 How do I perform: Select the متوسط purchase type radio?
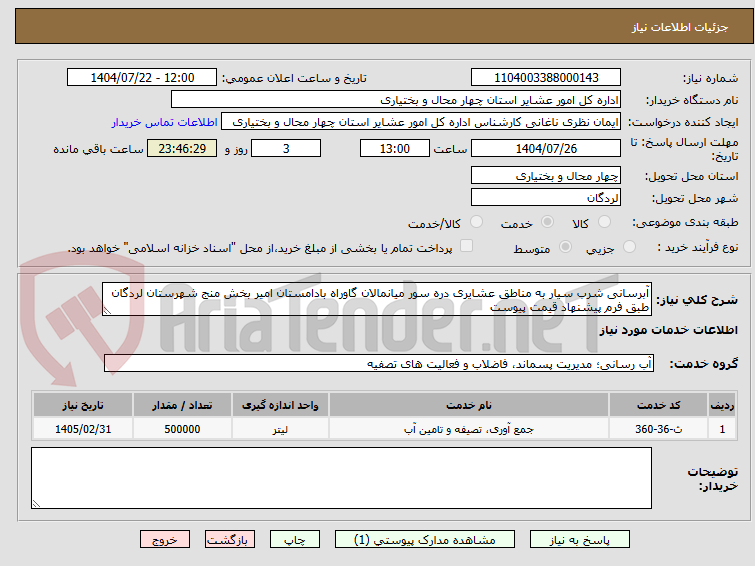[565, 247]
